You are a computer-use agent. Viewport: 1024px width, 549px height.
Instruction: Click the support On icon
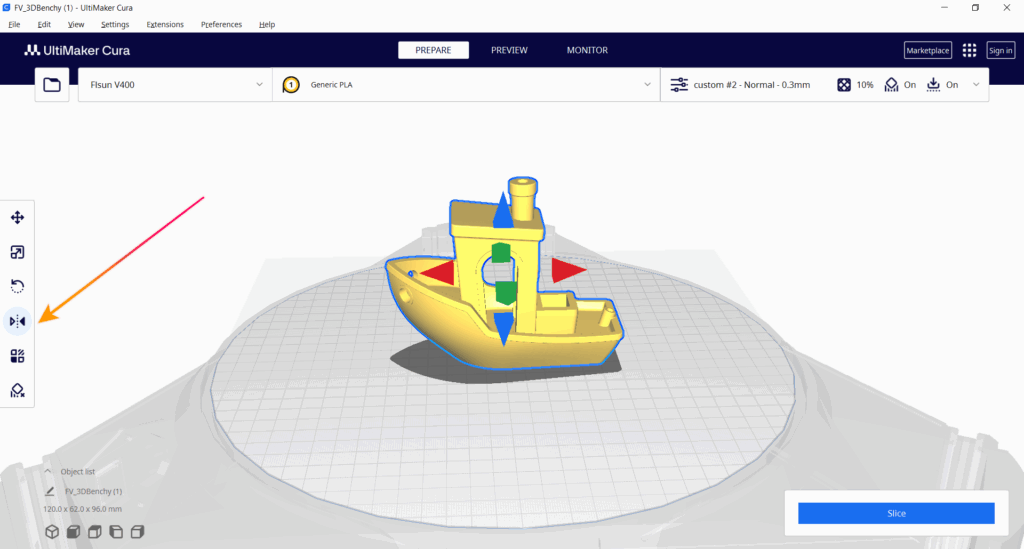(x=891, y=85)
